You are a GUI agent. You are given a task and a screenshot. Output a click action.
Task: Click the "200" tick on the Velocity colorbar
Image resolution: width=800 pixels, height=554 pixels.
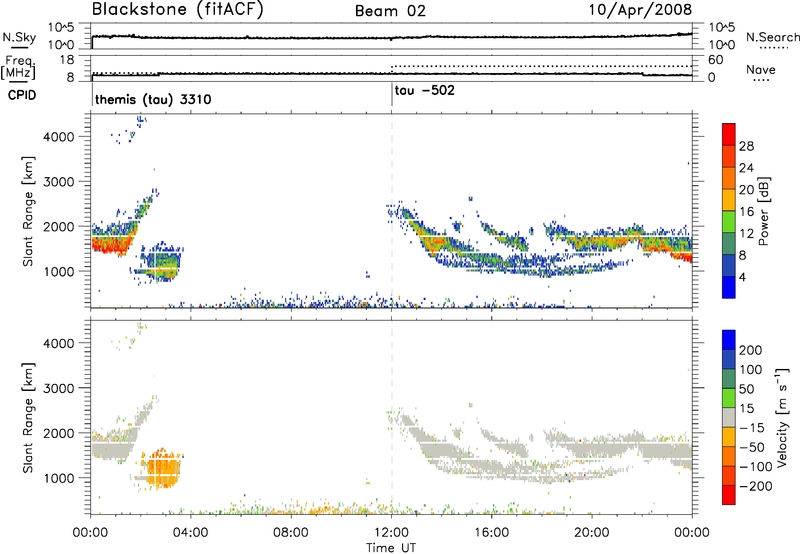point(750,350)
